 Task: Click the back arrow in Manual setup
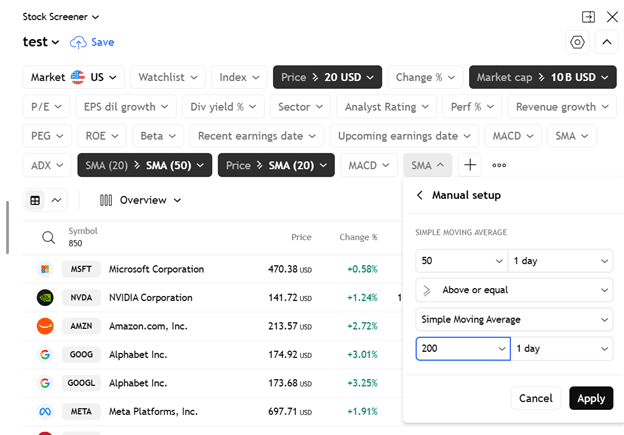click(420, 195)
